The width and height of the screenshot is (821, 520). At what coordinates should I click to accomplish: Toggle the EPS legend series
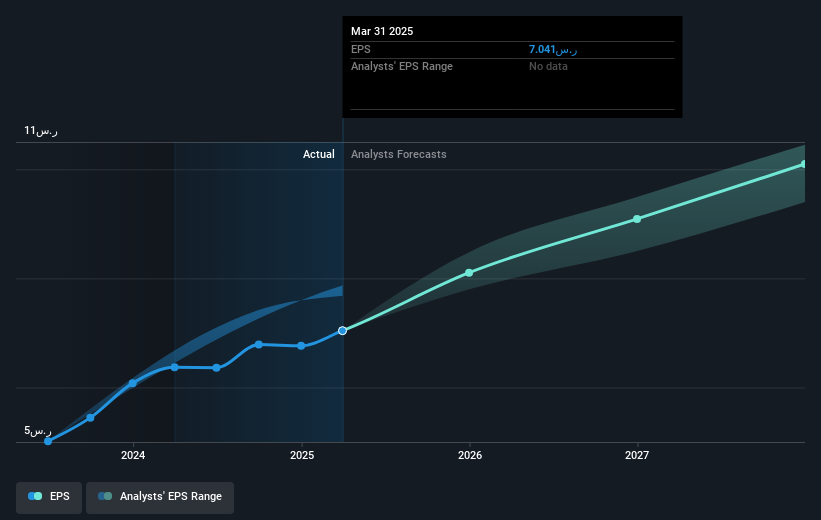coord(49,496)
